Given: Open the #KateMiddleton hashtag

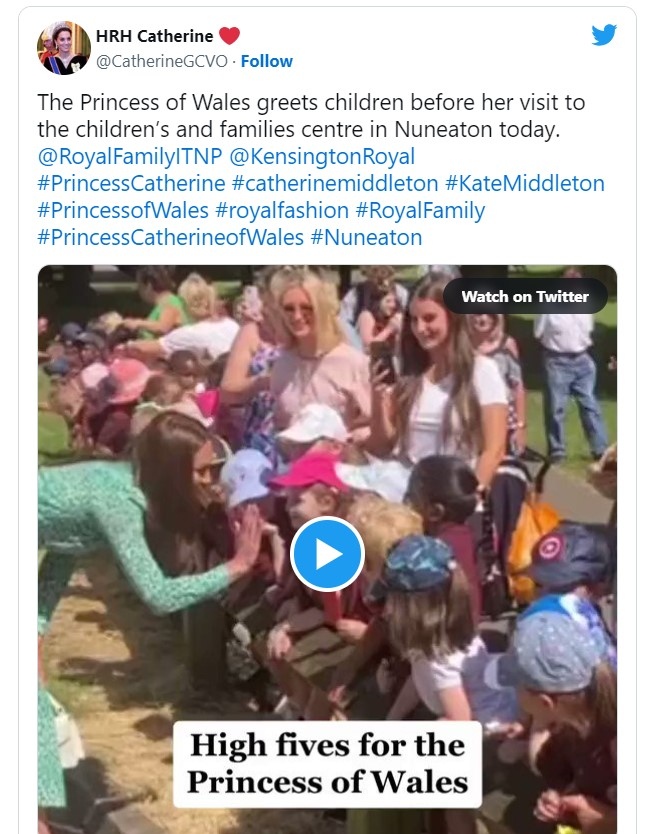Looking at the screenshot, I should [525, 184].
